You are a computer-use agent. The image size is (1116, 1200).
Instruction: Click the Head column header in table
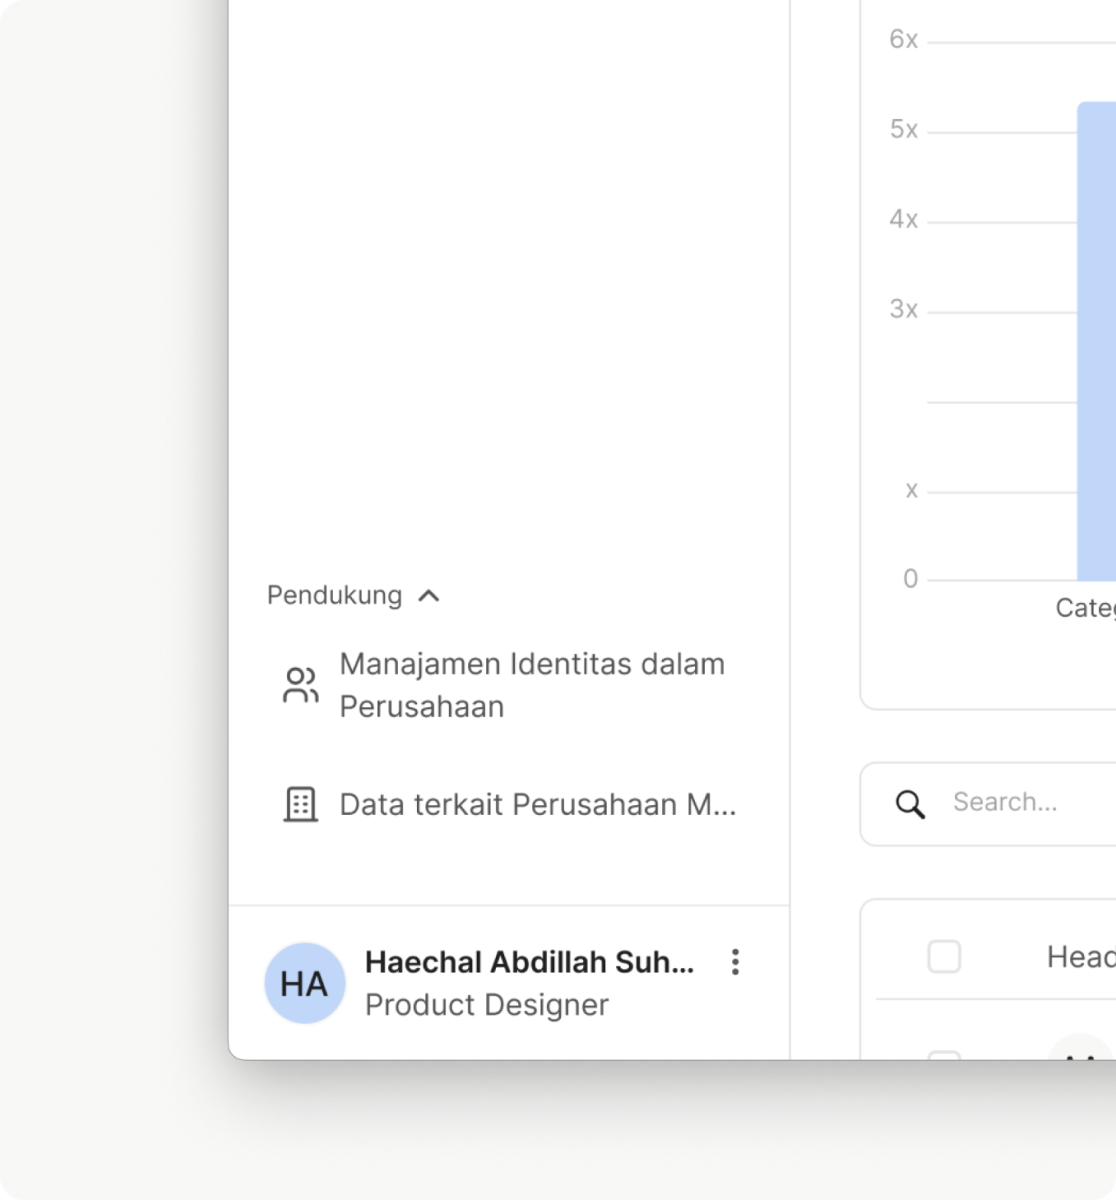(1080, 957)
